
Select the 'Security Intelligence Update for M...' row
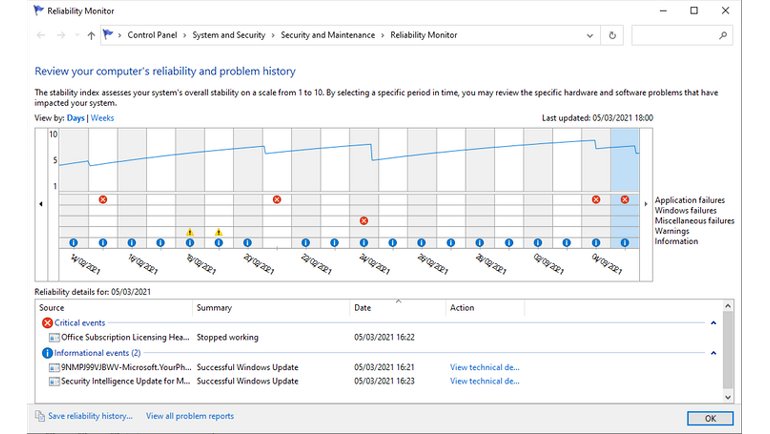click(379, 381)
